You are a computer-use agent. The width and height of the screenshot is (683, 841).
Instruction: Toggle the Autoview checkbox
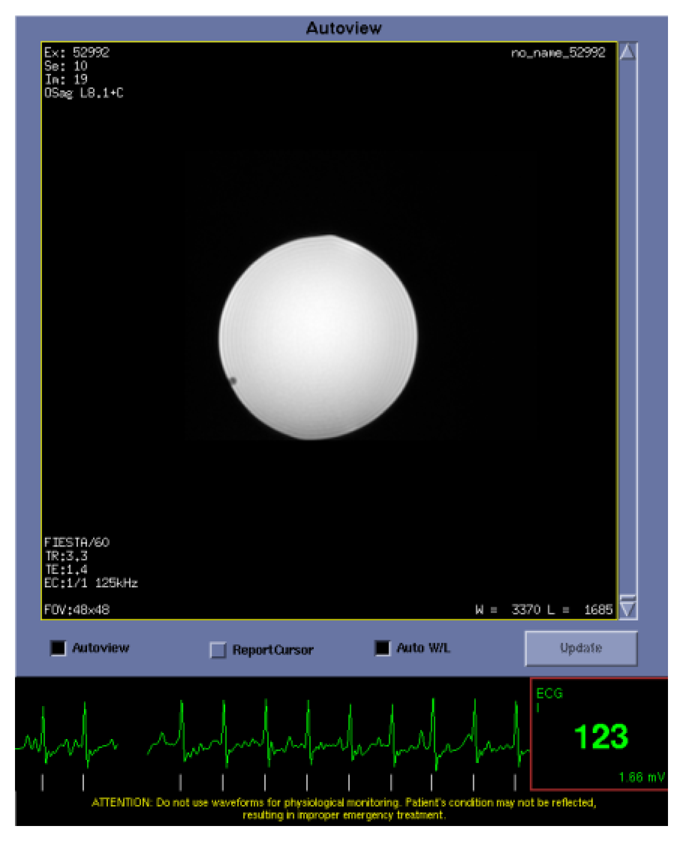(58, 648)
